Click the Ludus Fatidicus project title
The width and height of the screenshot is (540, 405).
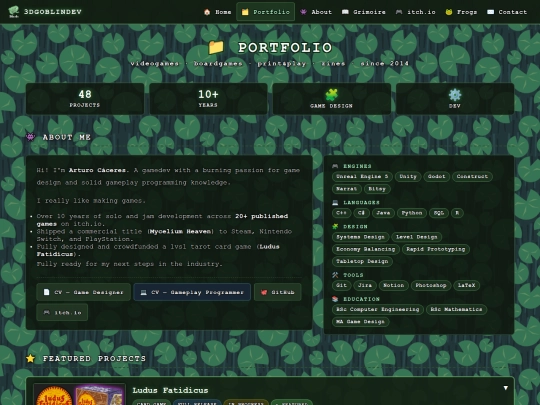point(170,390)
